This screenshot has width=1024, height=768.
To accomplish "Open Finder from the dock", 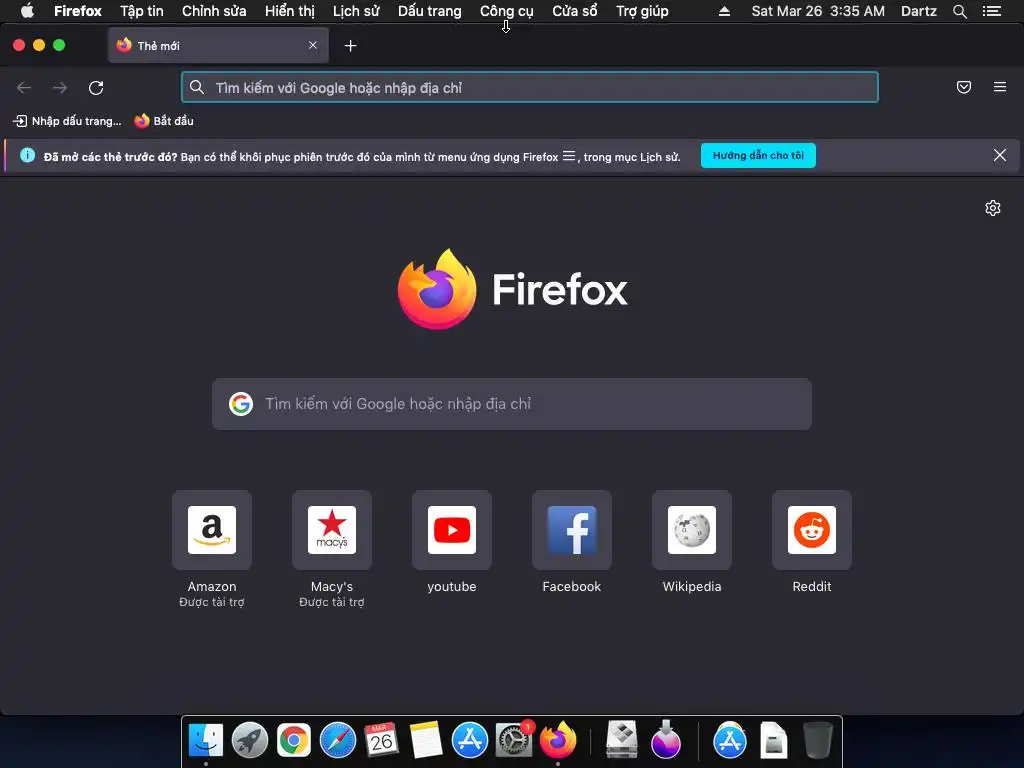I will [x=206, y=741].
